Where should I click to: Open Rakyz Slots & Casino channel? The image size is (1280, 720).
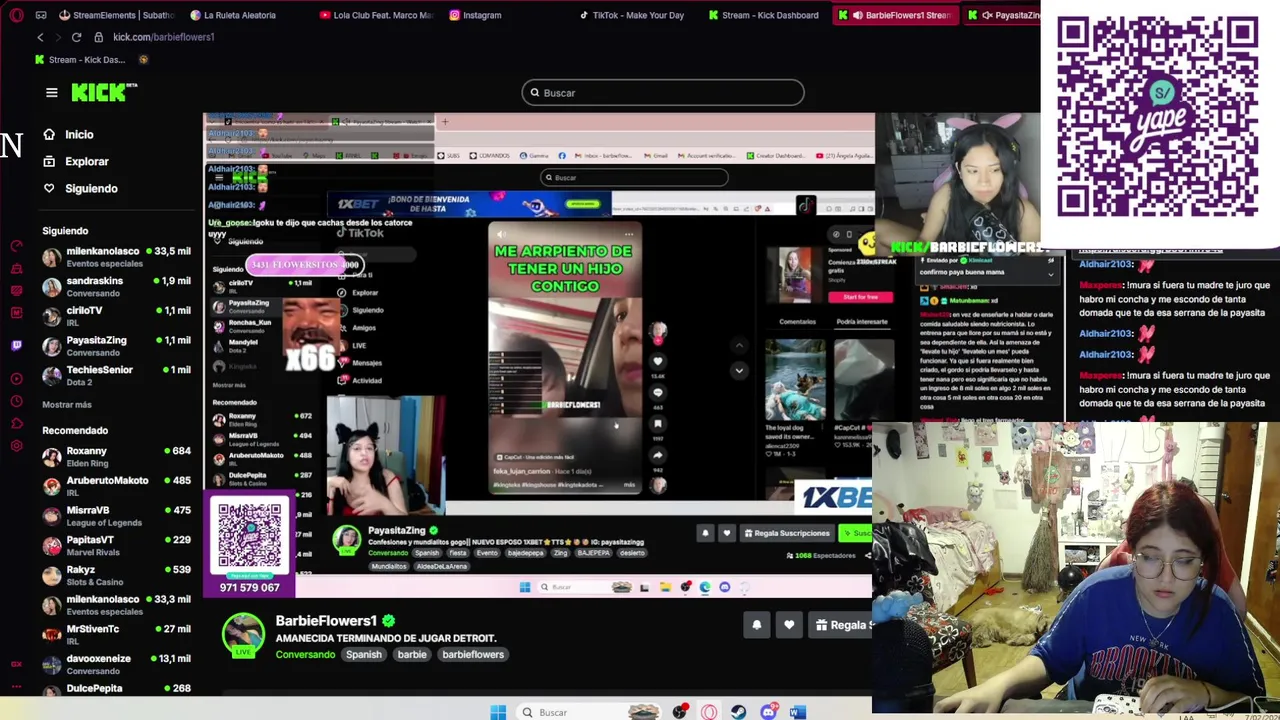point(116,575)
